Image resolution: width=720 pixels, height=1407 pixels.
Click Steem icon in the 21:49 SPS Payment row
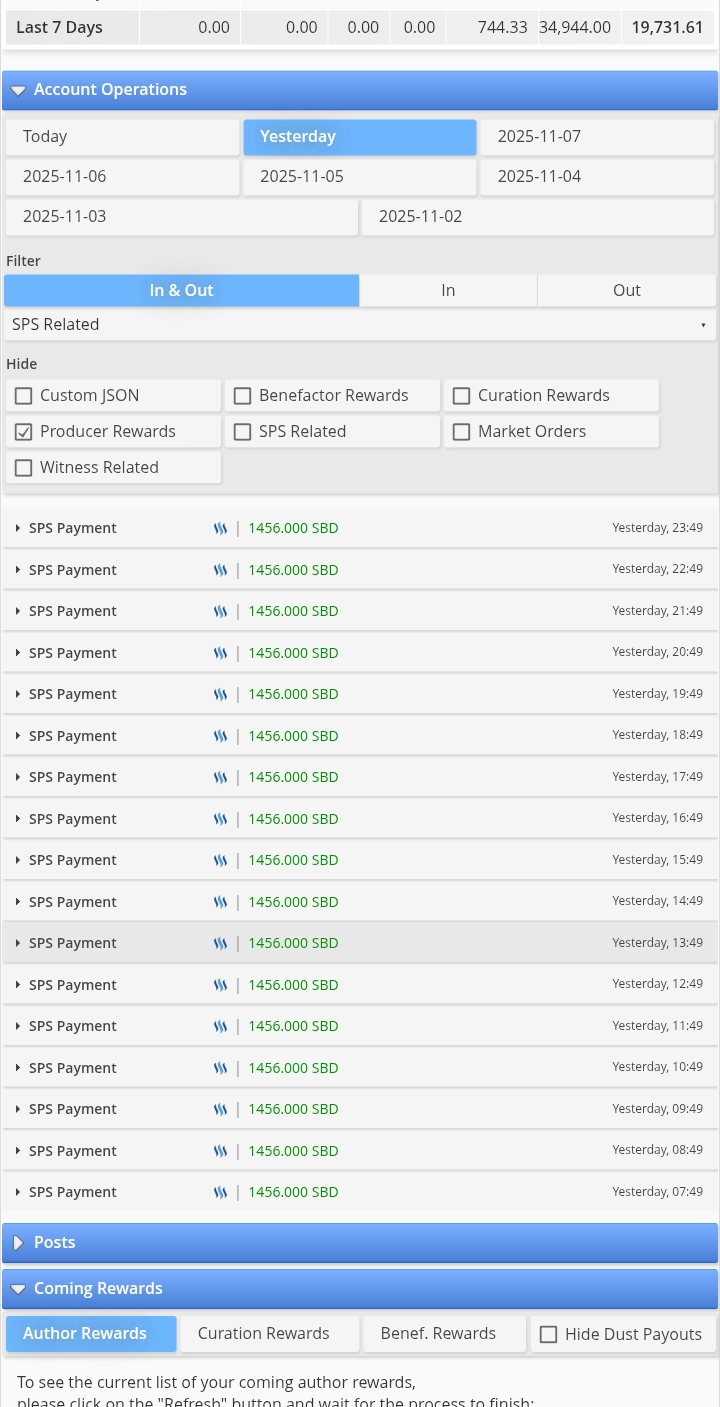(x=220, y=611)
